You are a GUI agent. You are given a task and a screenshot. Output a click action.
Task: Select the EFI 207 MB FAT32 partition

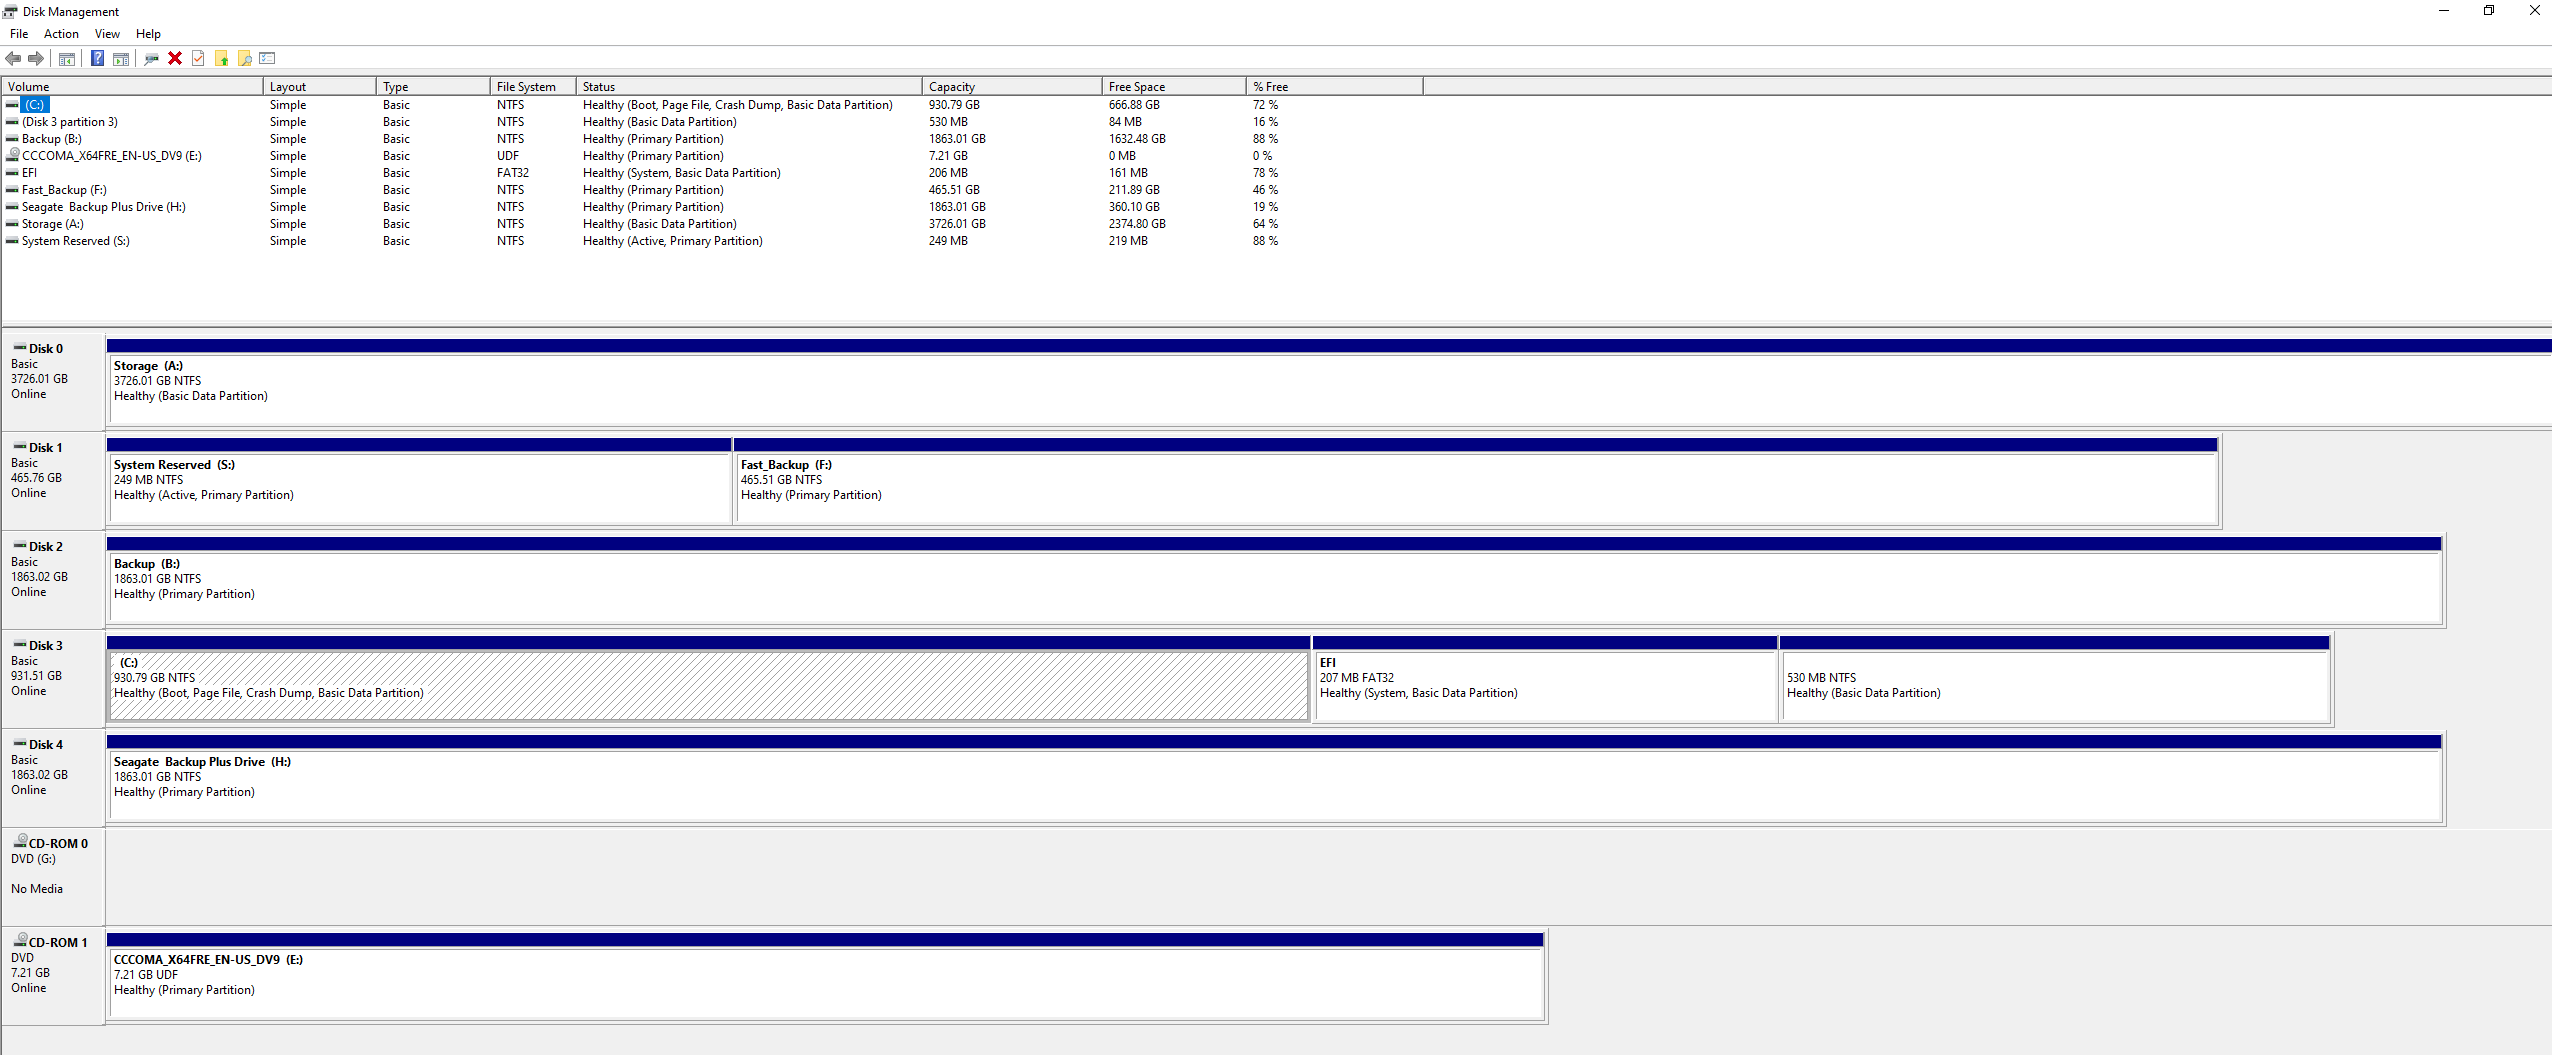pos(1545,678)
